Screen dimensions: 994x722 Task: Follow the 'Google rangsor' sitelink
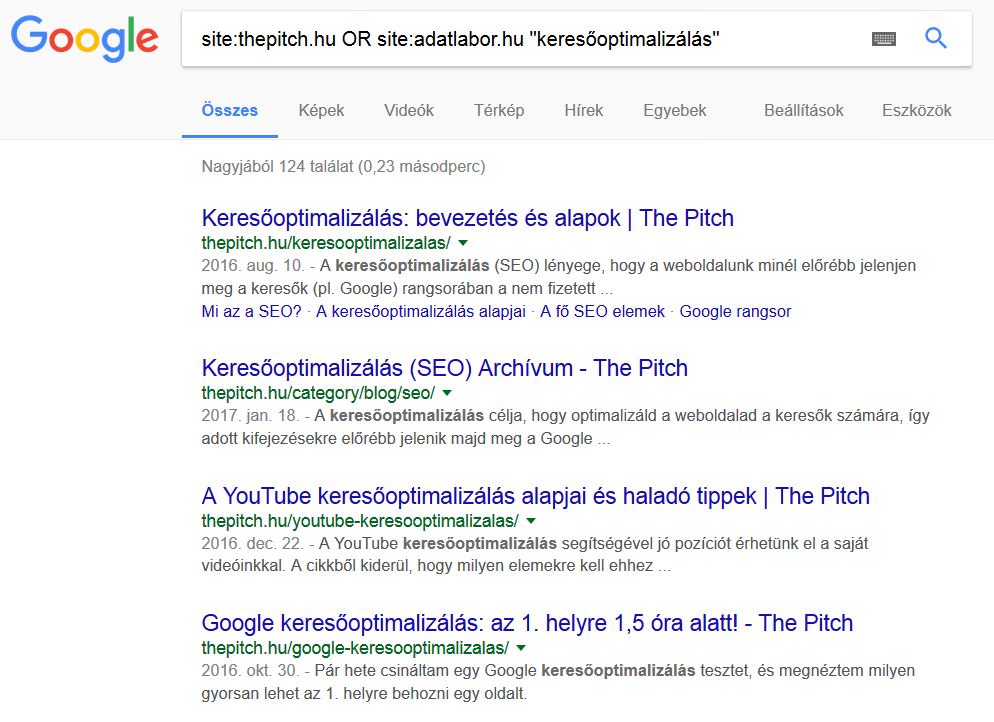735,311
